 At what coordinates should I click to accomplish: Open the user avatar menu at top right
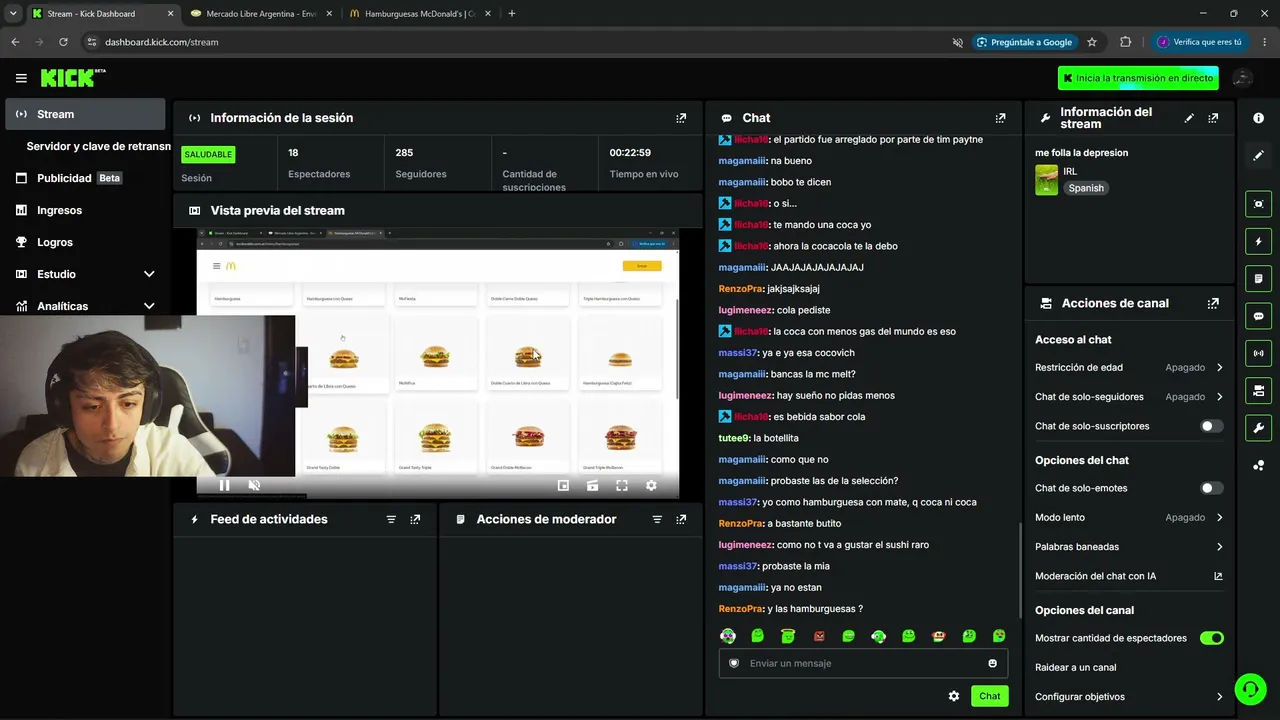click(1243, 78)
